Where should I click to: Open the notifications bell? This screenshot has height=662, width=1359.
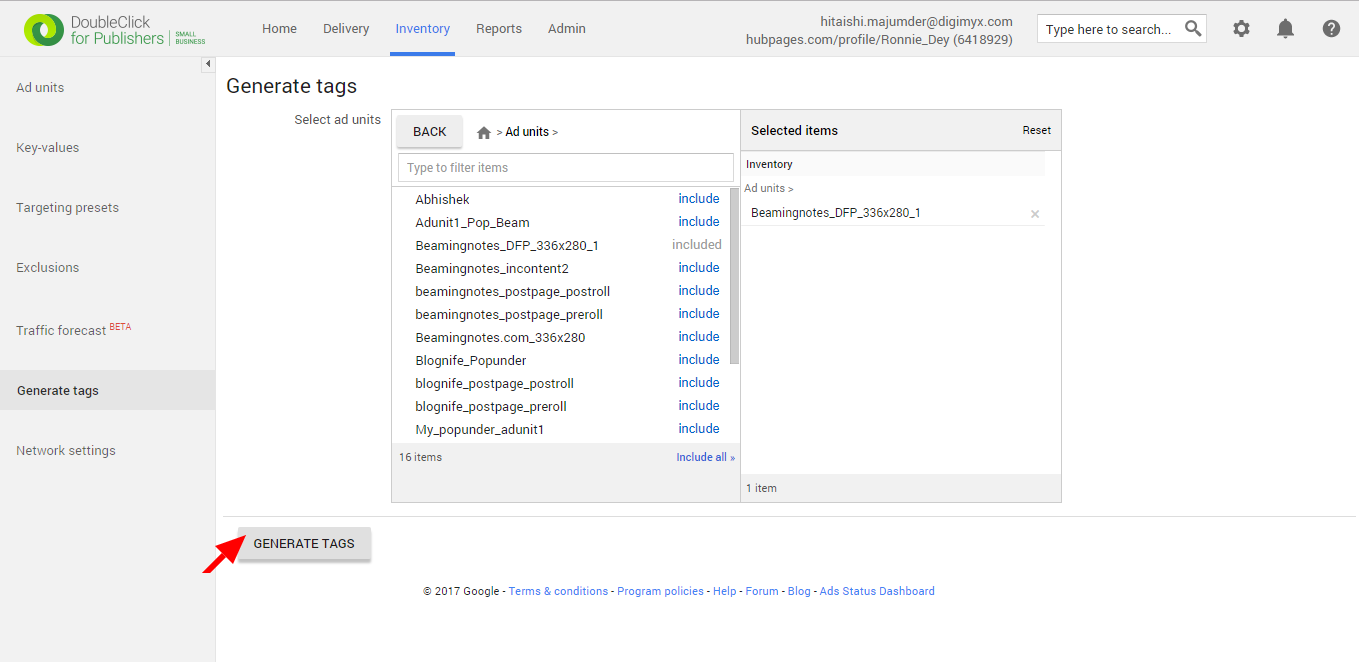point(1285,28)
